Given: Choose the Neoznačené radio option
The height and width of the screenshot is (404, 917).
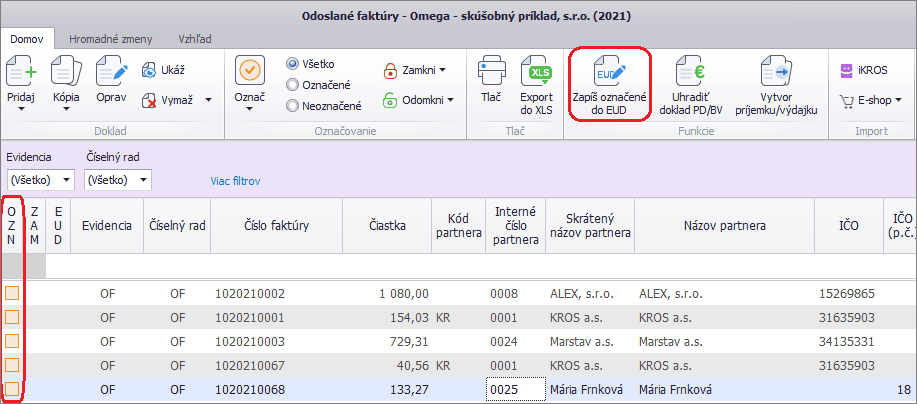Looking at the screenshot, I should [x=293, y=105].
